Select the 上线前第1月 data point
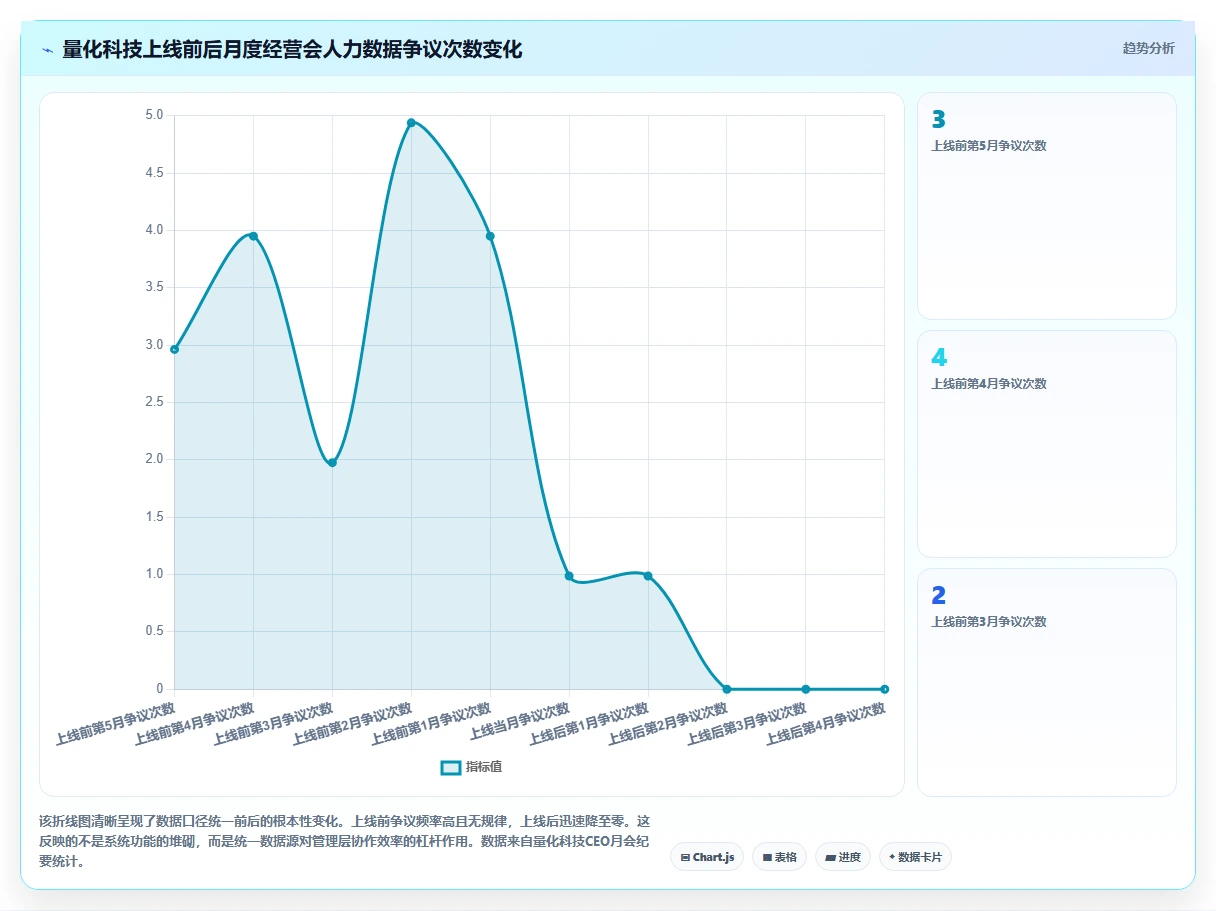 pos(490,236)
